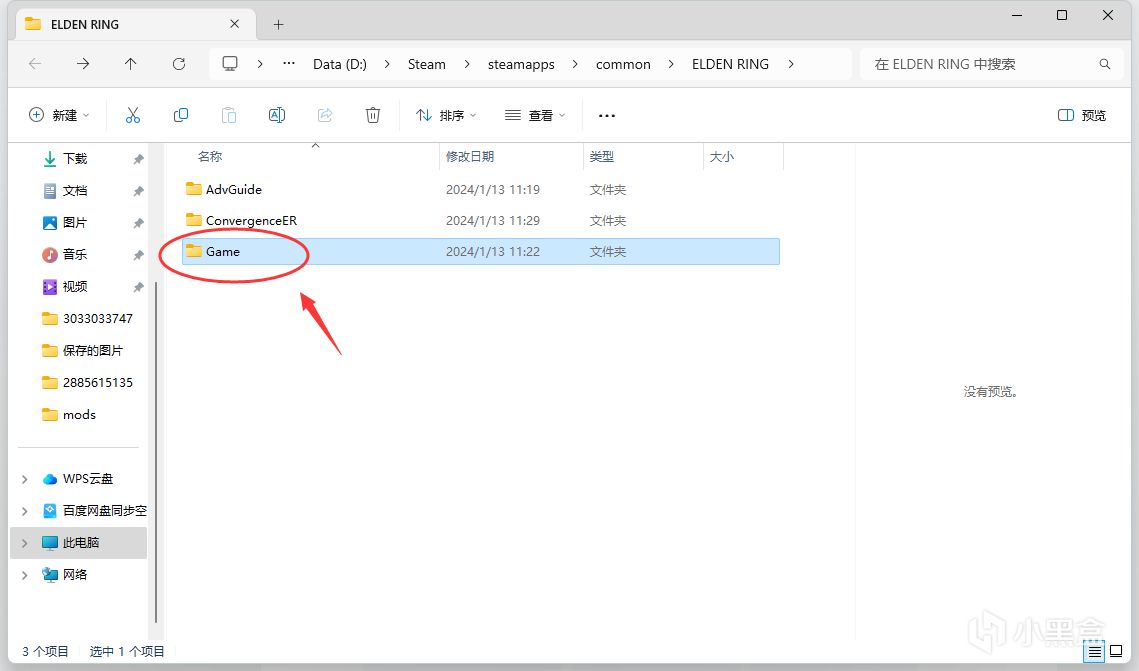Expand chevron after common breadcrumb
The image size is (1139, 671).
pos(671,64)
